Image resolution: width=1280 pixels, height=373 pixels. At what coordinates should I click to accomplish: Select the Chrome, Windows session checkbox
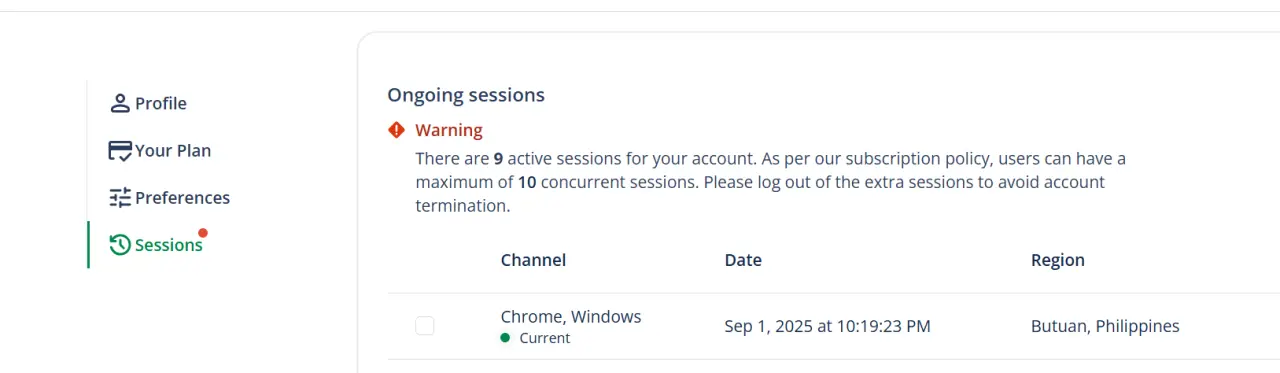(x=425, y=326)
